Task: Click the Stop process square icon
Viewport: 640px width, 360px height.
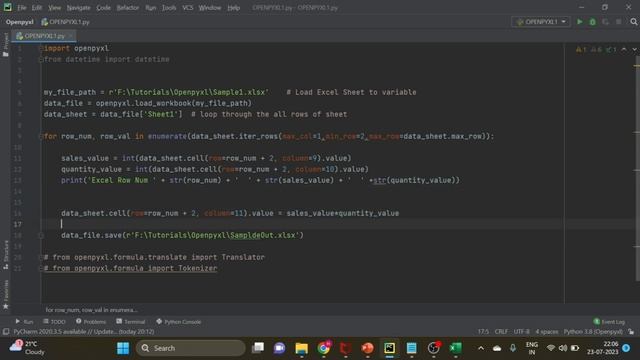Action: click(619, 22)
